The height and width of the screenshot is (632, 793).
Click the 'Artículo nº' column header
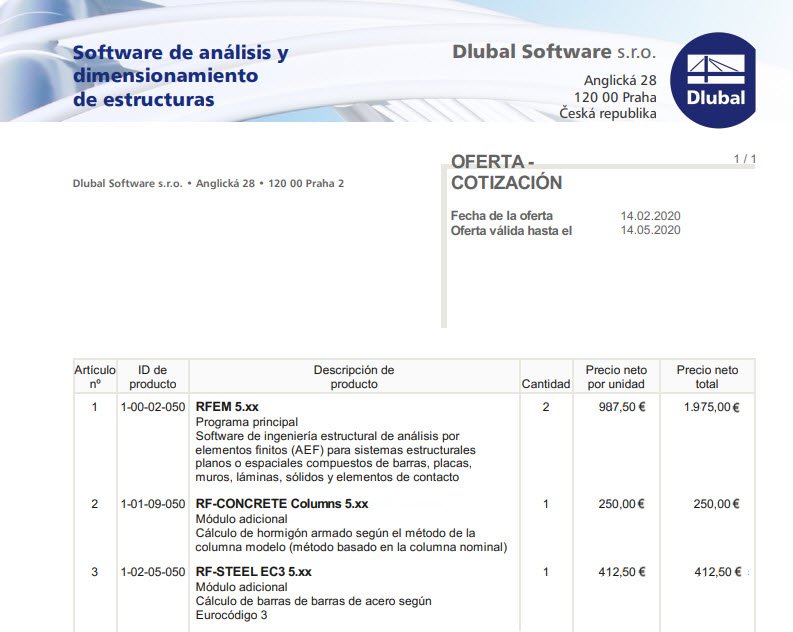point(95,377)
